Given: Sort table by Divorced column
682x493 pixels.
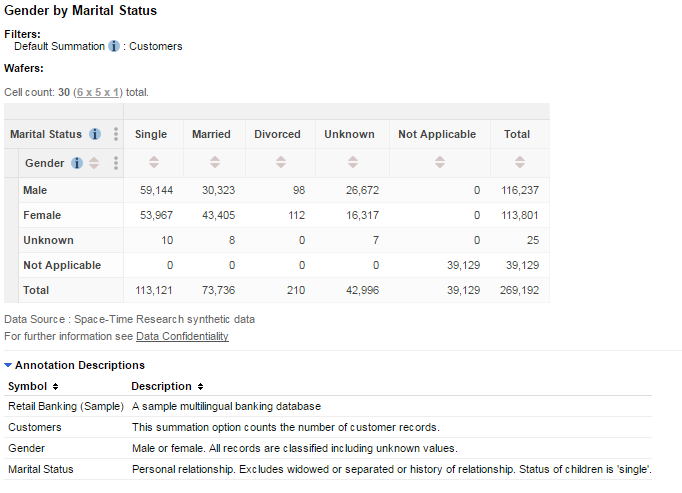Looking at the screenshot, I should [x=280, y=163].
